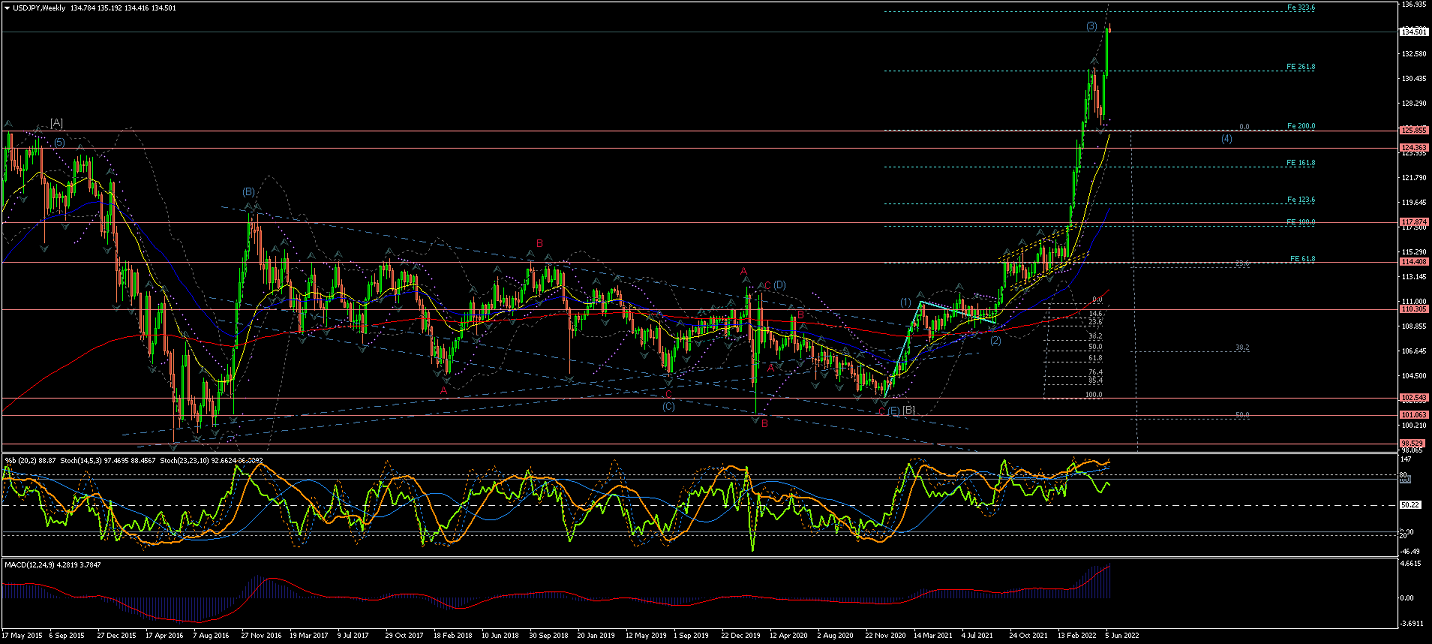Select the 128.290 price scale value
Viewport: 1432px width, 644px height.
1413,103
